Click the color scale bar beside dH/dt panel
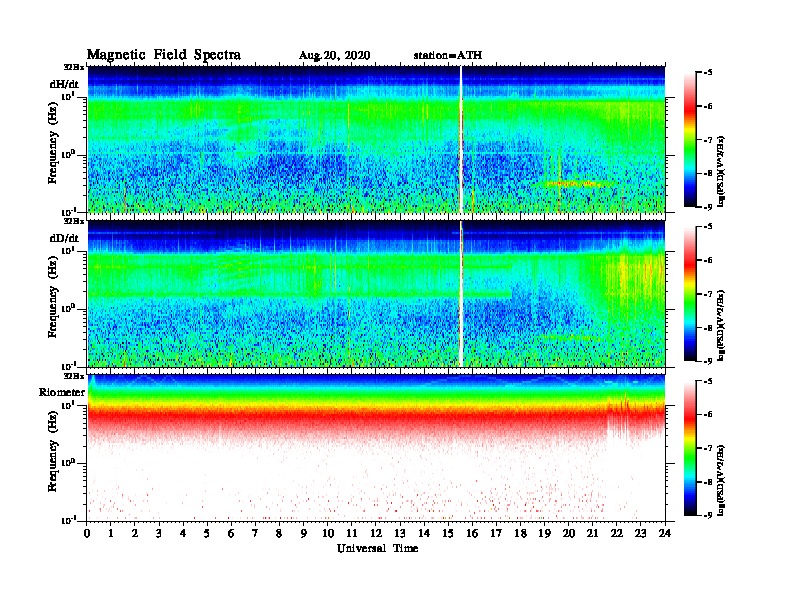Image resolution: width=792 pixels, height=612 pixels. pos(690,140)
